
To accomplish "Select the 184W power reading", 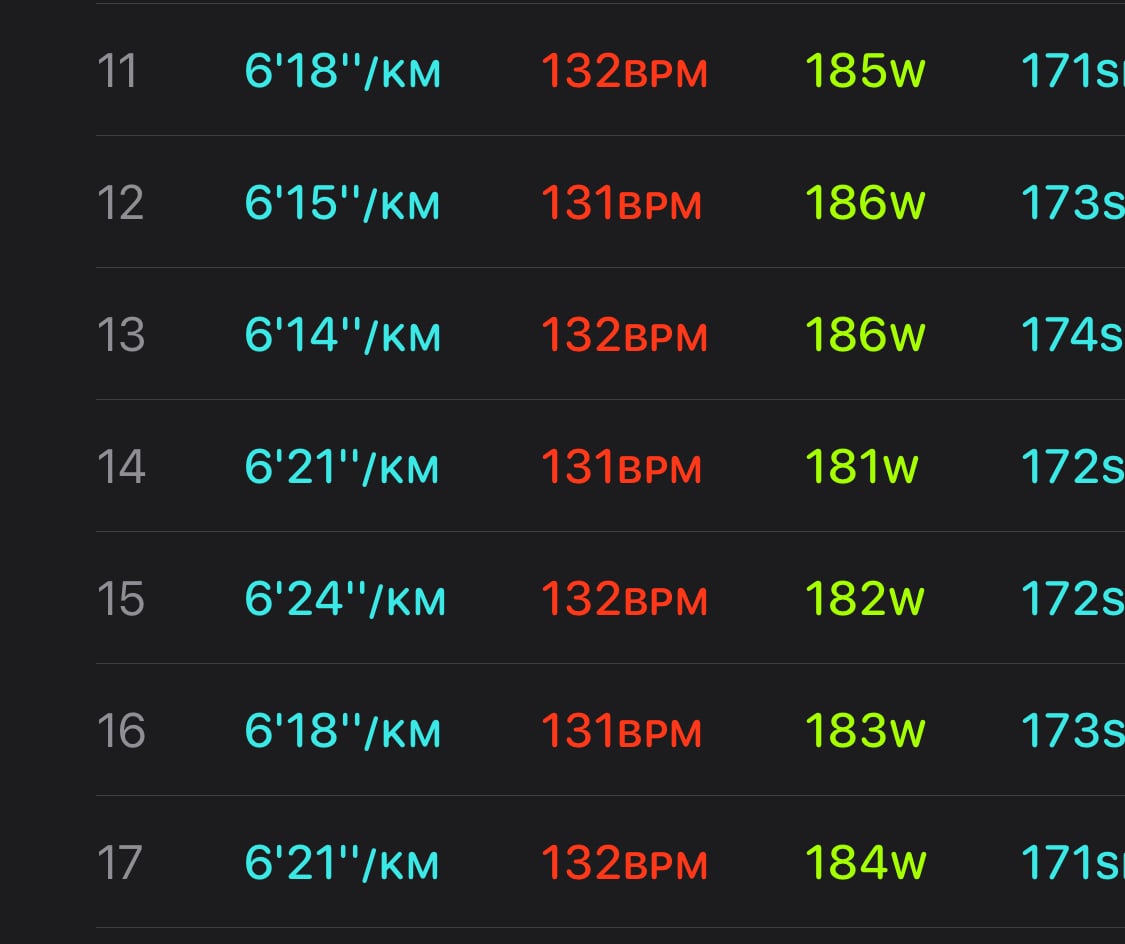I will point(865,863).
